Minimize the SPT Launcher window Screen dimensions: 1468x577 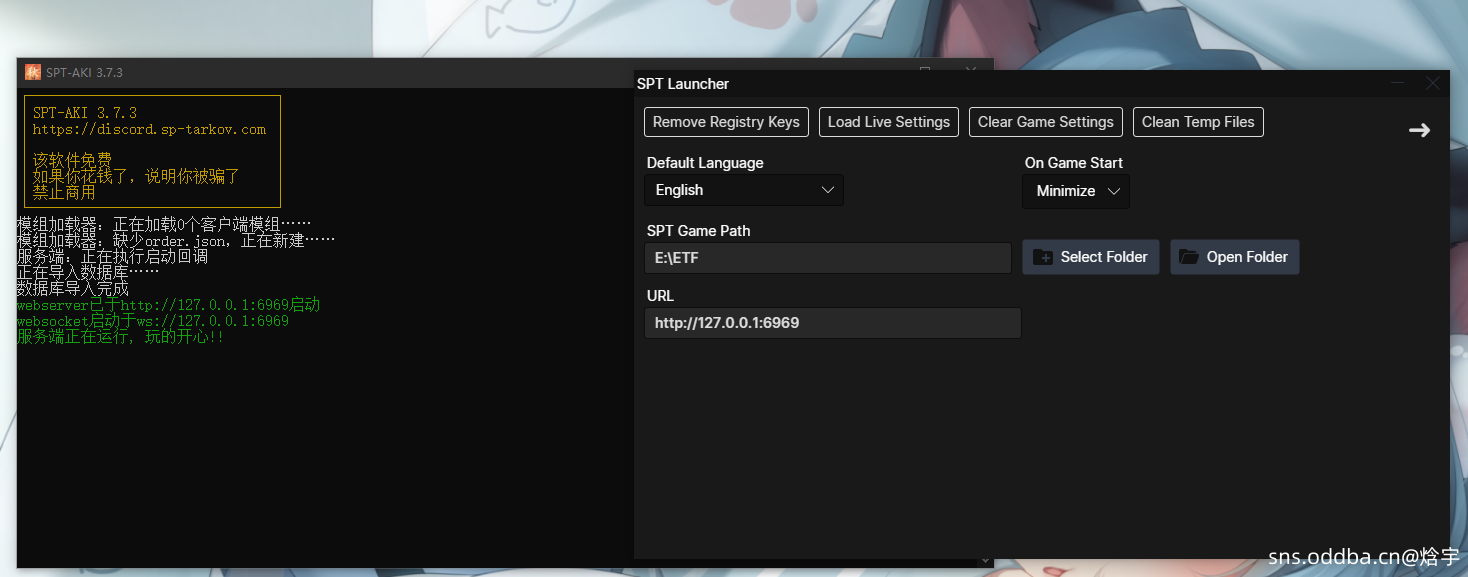pos(1398,83)
